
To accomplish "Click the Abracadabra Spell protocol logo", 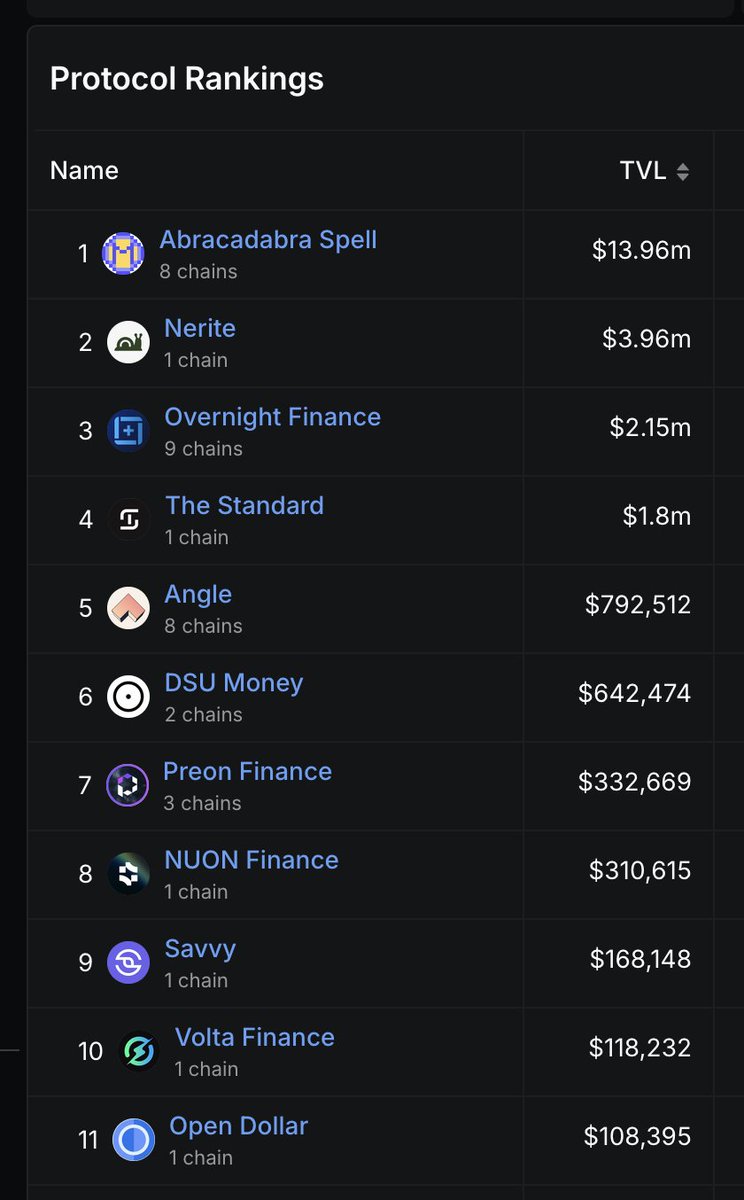I will [x=123, y=254].
